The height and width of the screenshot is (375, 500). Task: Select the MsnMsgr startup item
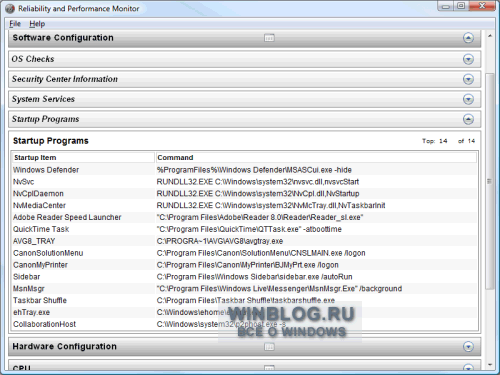(29, 289)
